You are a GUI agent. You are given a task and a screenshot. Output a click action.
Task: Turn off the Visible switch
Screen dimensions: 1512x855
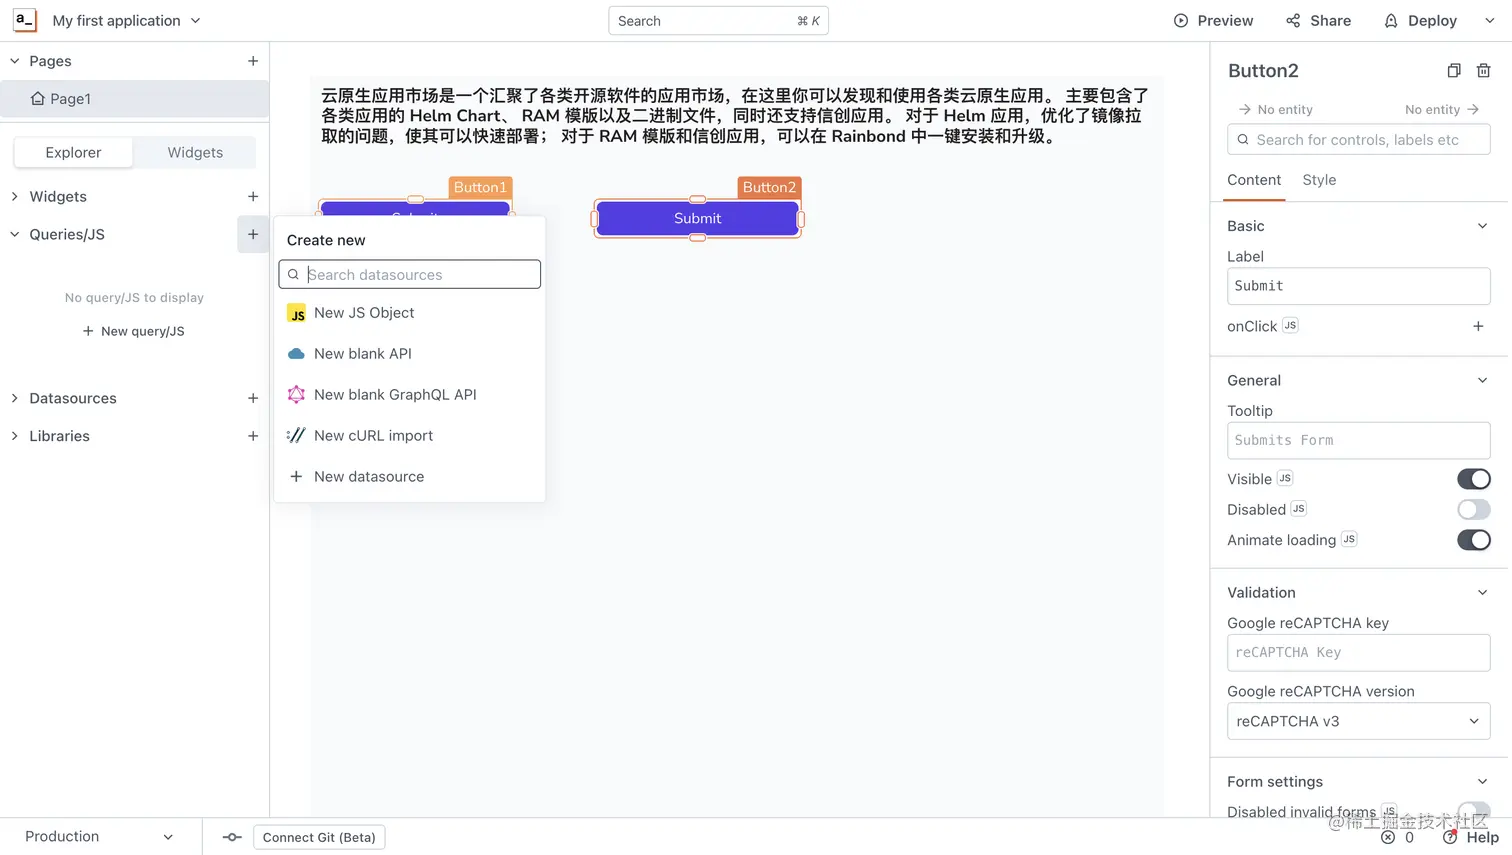point(1474,479)
